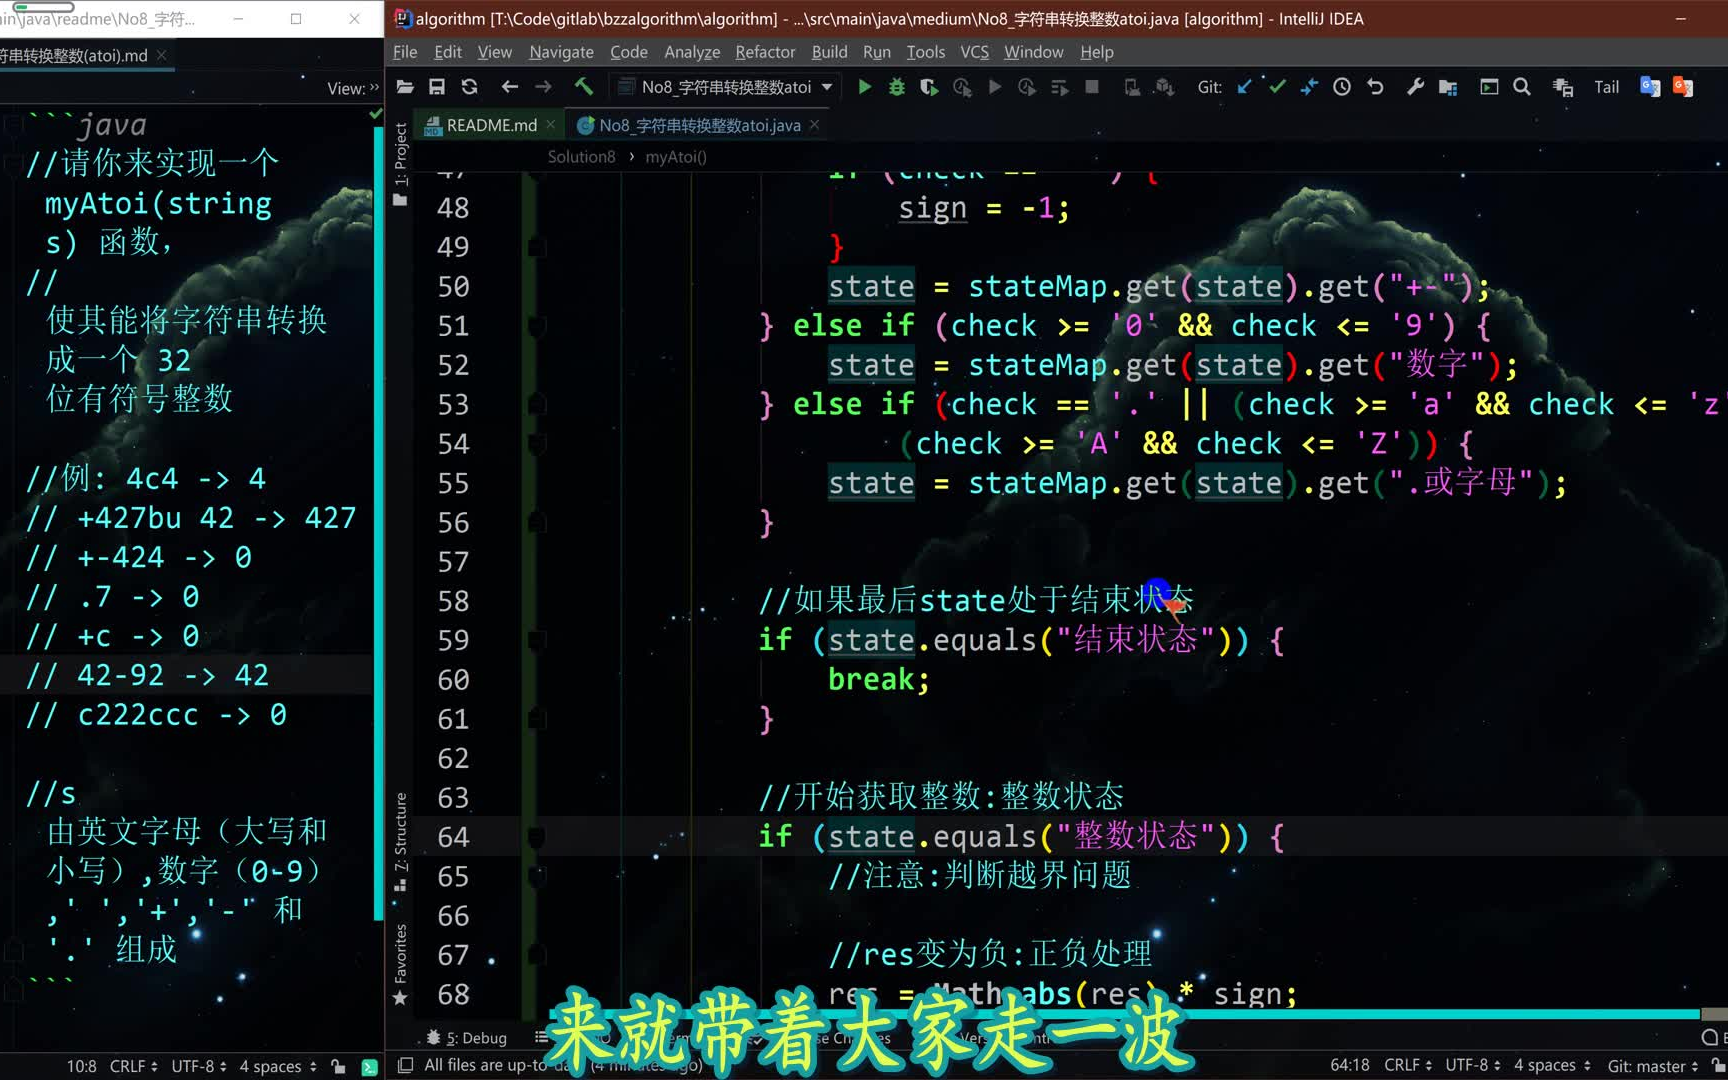Click myAtoi() in the breadcrumb

tap(676, 157)
